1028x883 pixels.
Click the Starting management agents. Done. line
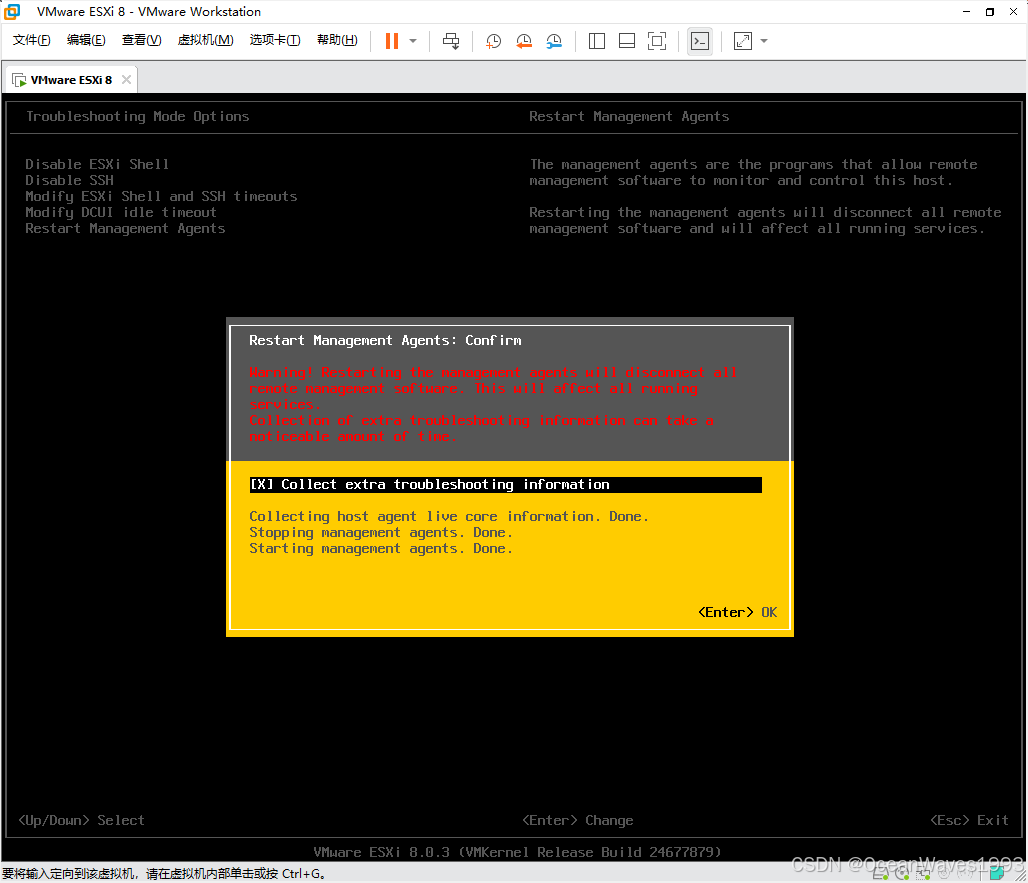(x=381, y=549)
